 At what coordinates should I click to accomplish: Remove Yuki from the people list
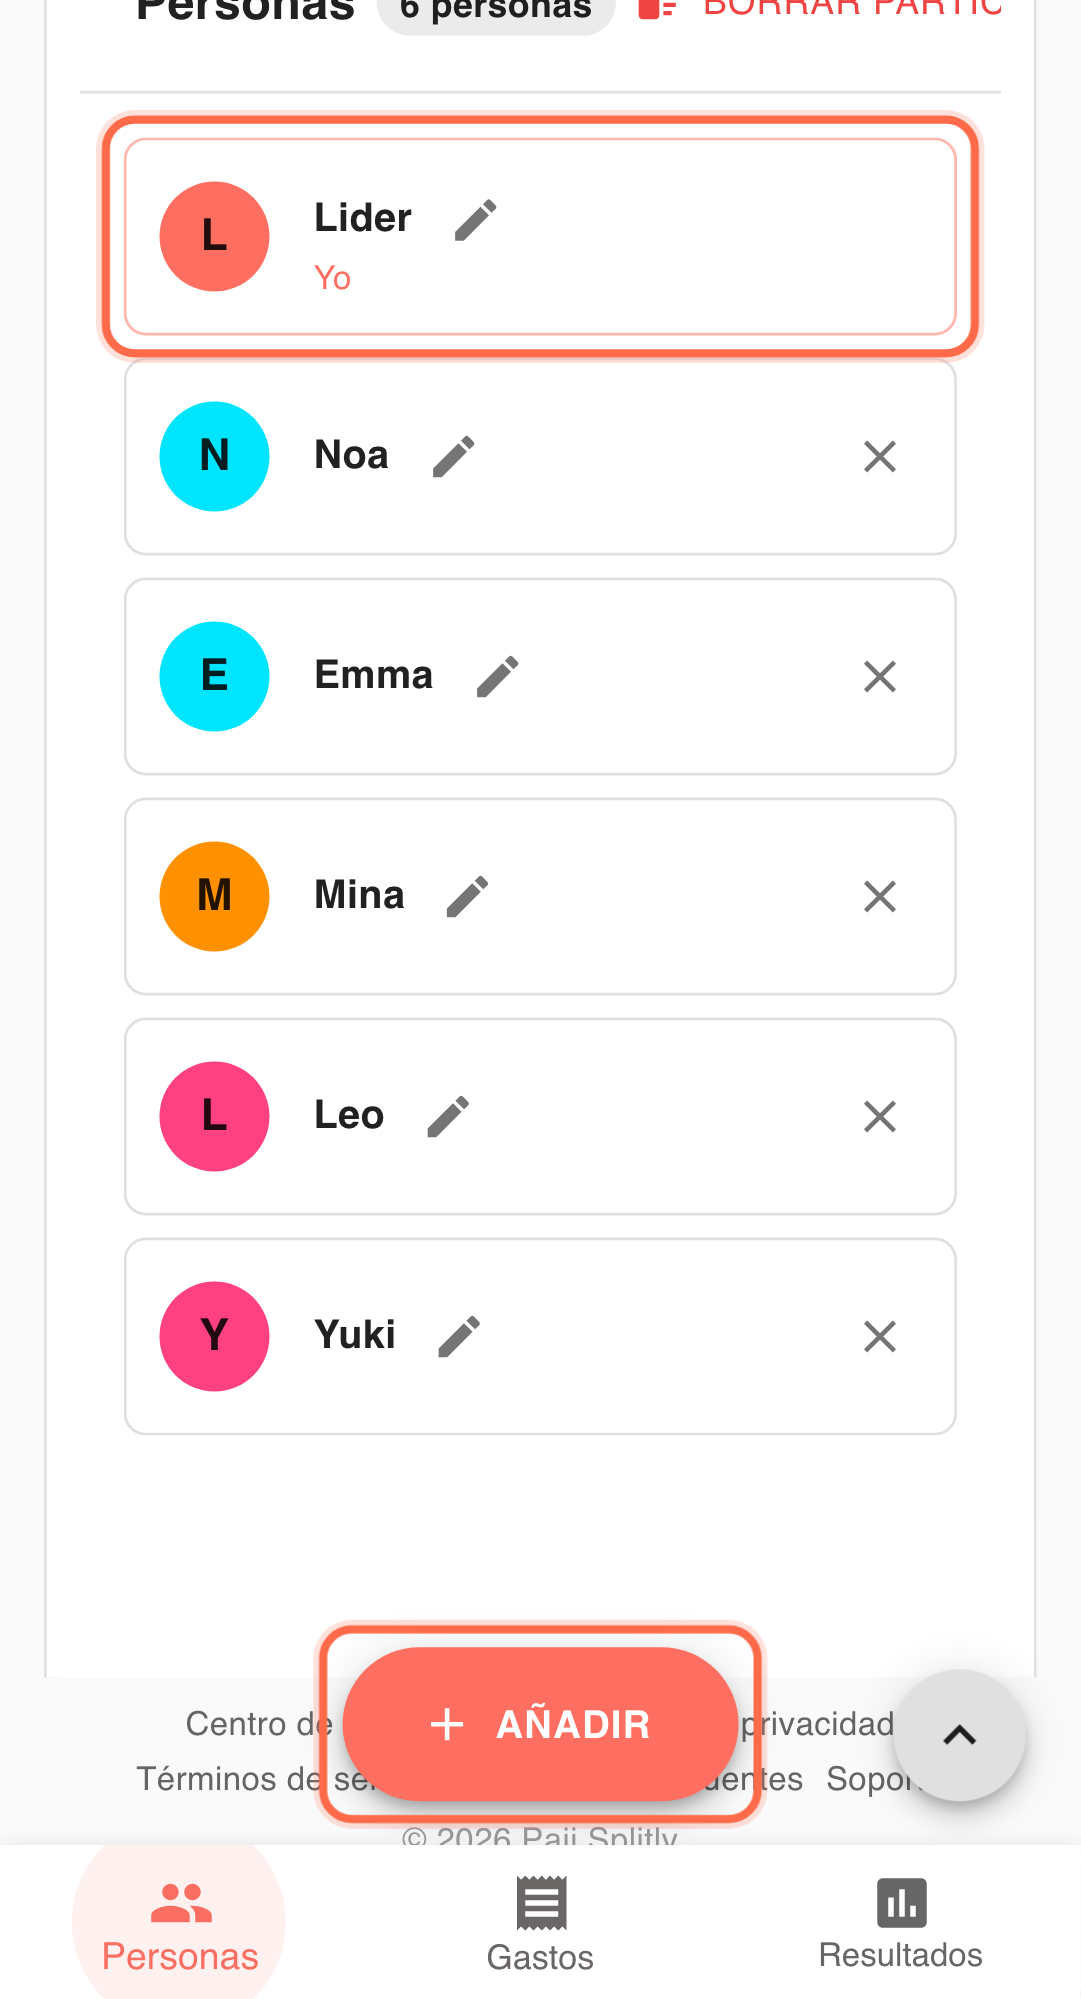(x=880, y=1337)
